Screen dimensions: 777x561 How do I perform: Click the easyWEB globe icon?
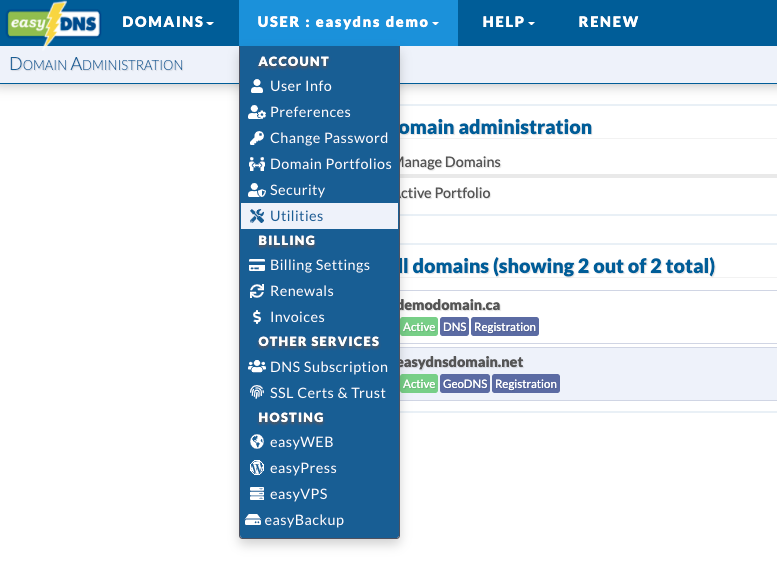point(257,442)
